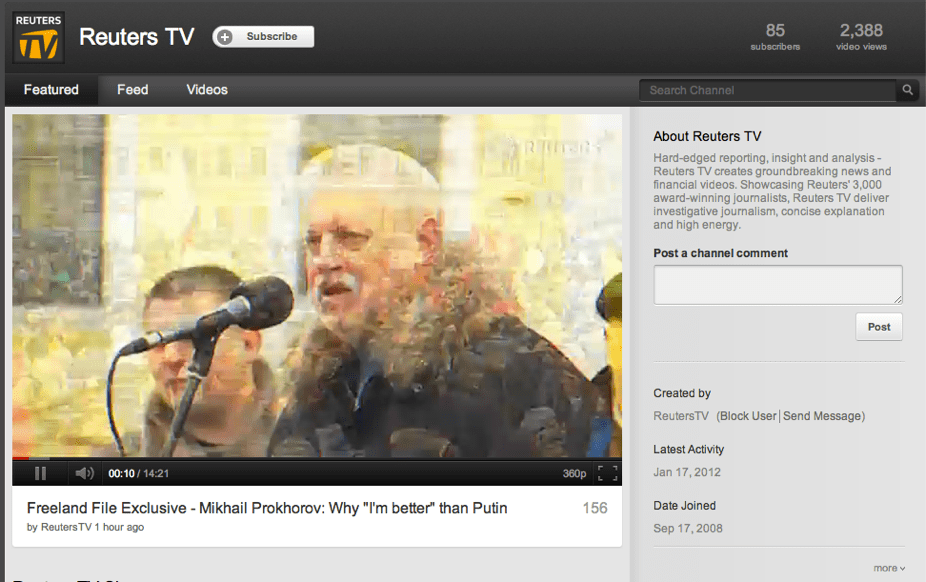Enter fullscreen using the fullscreen icon

coord(608,473)
